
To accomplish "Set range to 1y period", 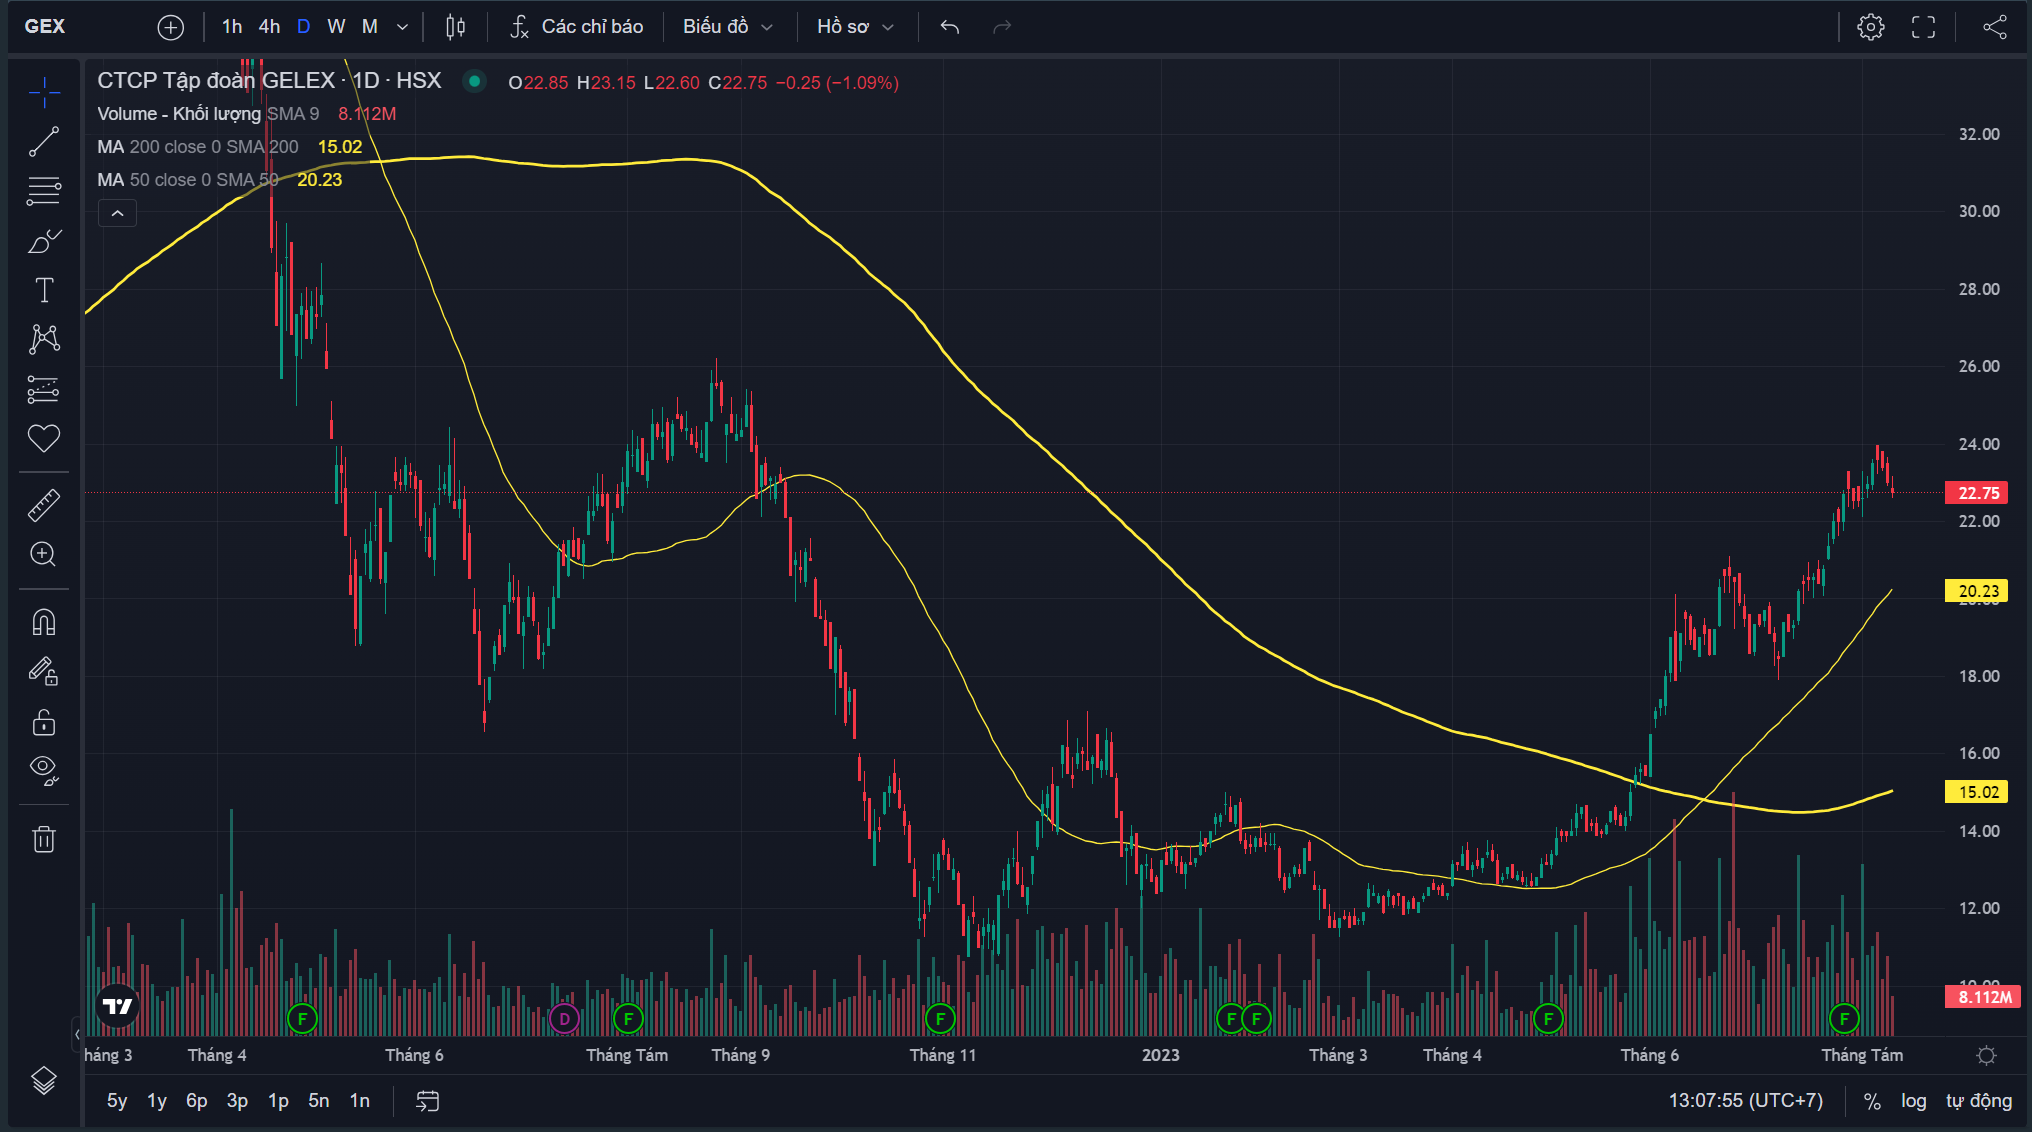I will tap(157, 1101).
